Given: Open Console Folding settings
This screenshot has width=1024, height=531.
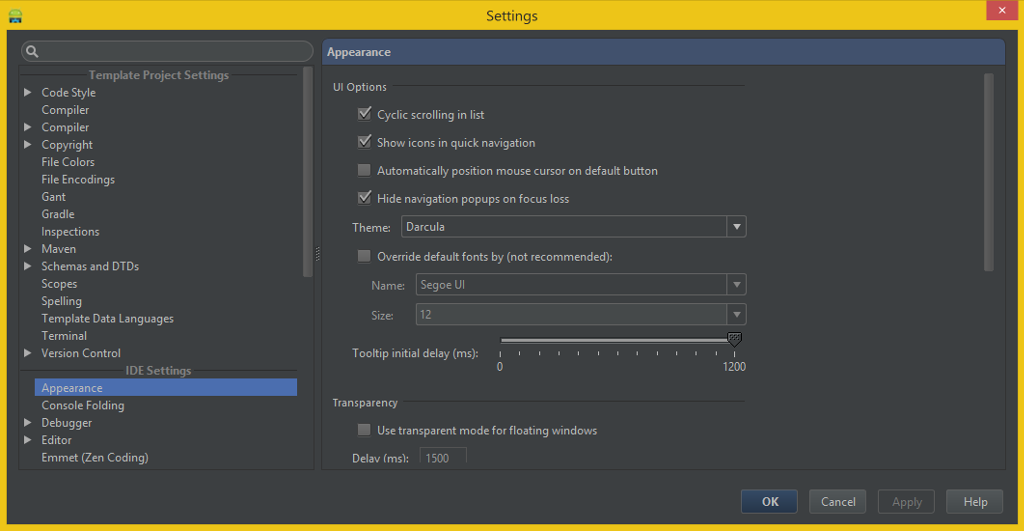Looking at the screenshot, I should pyautogui.click(x=83, y=405).
